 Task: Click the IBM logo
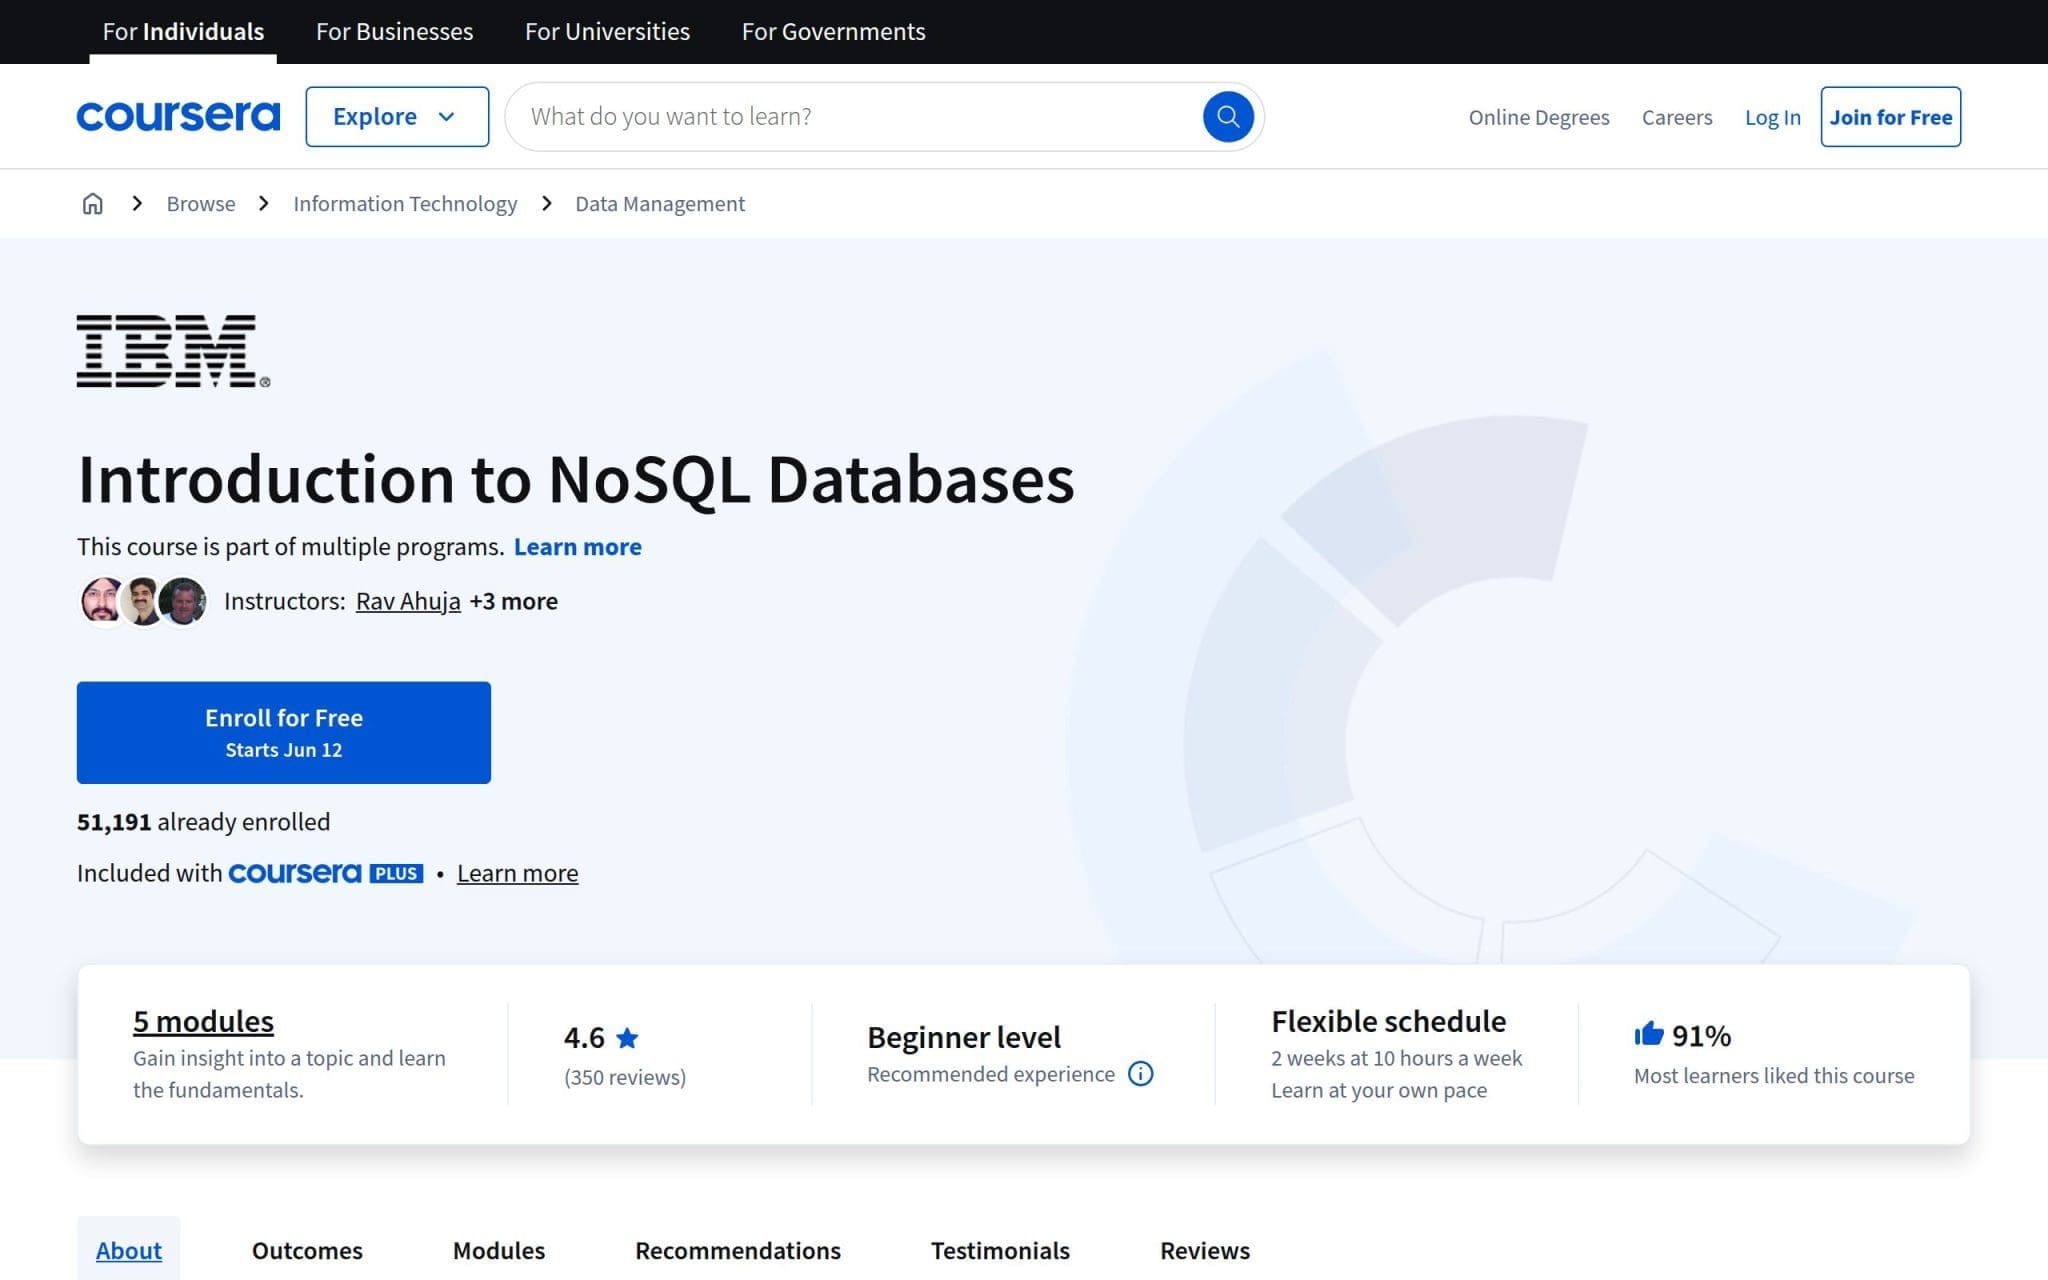point(173,351)
